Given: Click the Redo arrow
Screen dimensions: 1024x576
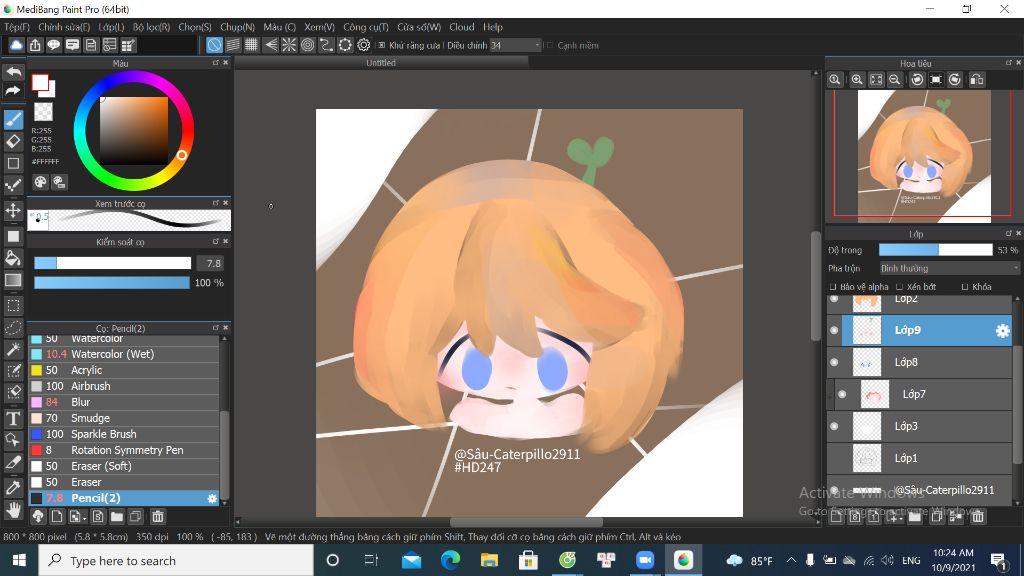Looking at the screenshot, I should pyautogui.click(x=13, y=90).
